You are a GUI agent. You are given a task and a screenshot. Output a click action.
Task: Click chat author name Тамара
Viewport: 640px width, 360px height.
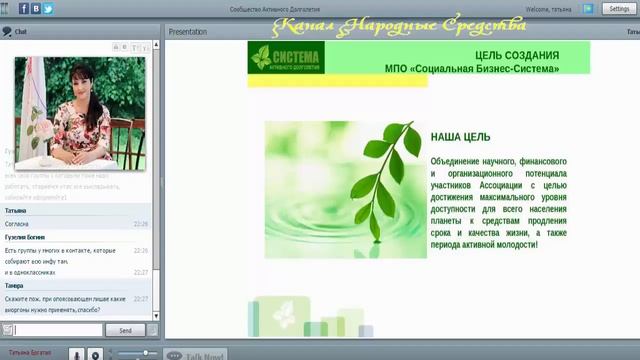tap(14, 286)
